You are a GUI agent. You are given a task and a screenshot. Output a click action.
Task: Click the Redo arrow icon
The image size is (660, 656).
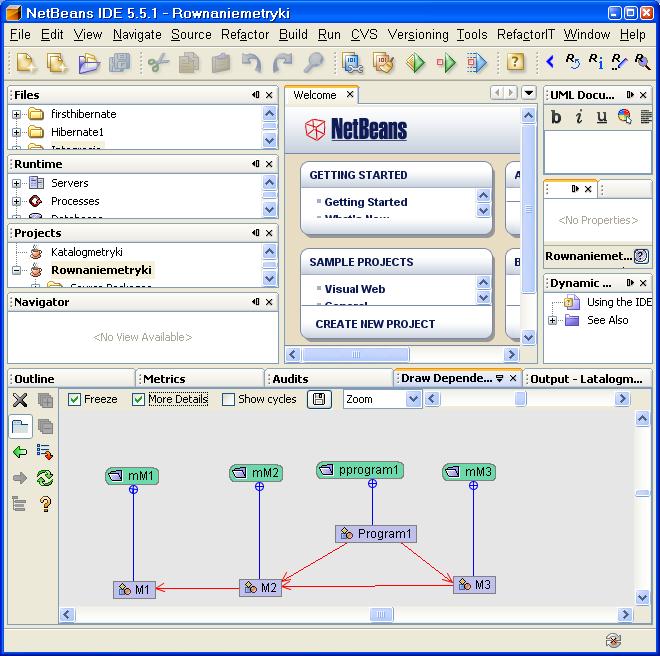pyautogui.click(x=282, y=63)
